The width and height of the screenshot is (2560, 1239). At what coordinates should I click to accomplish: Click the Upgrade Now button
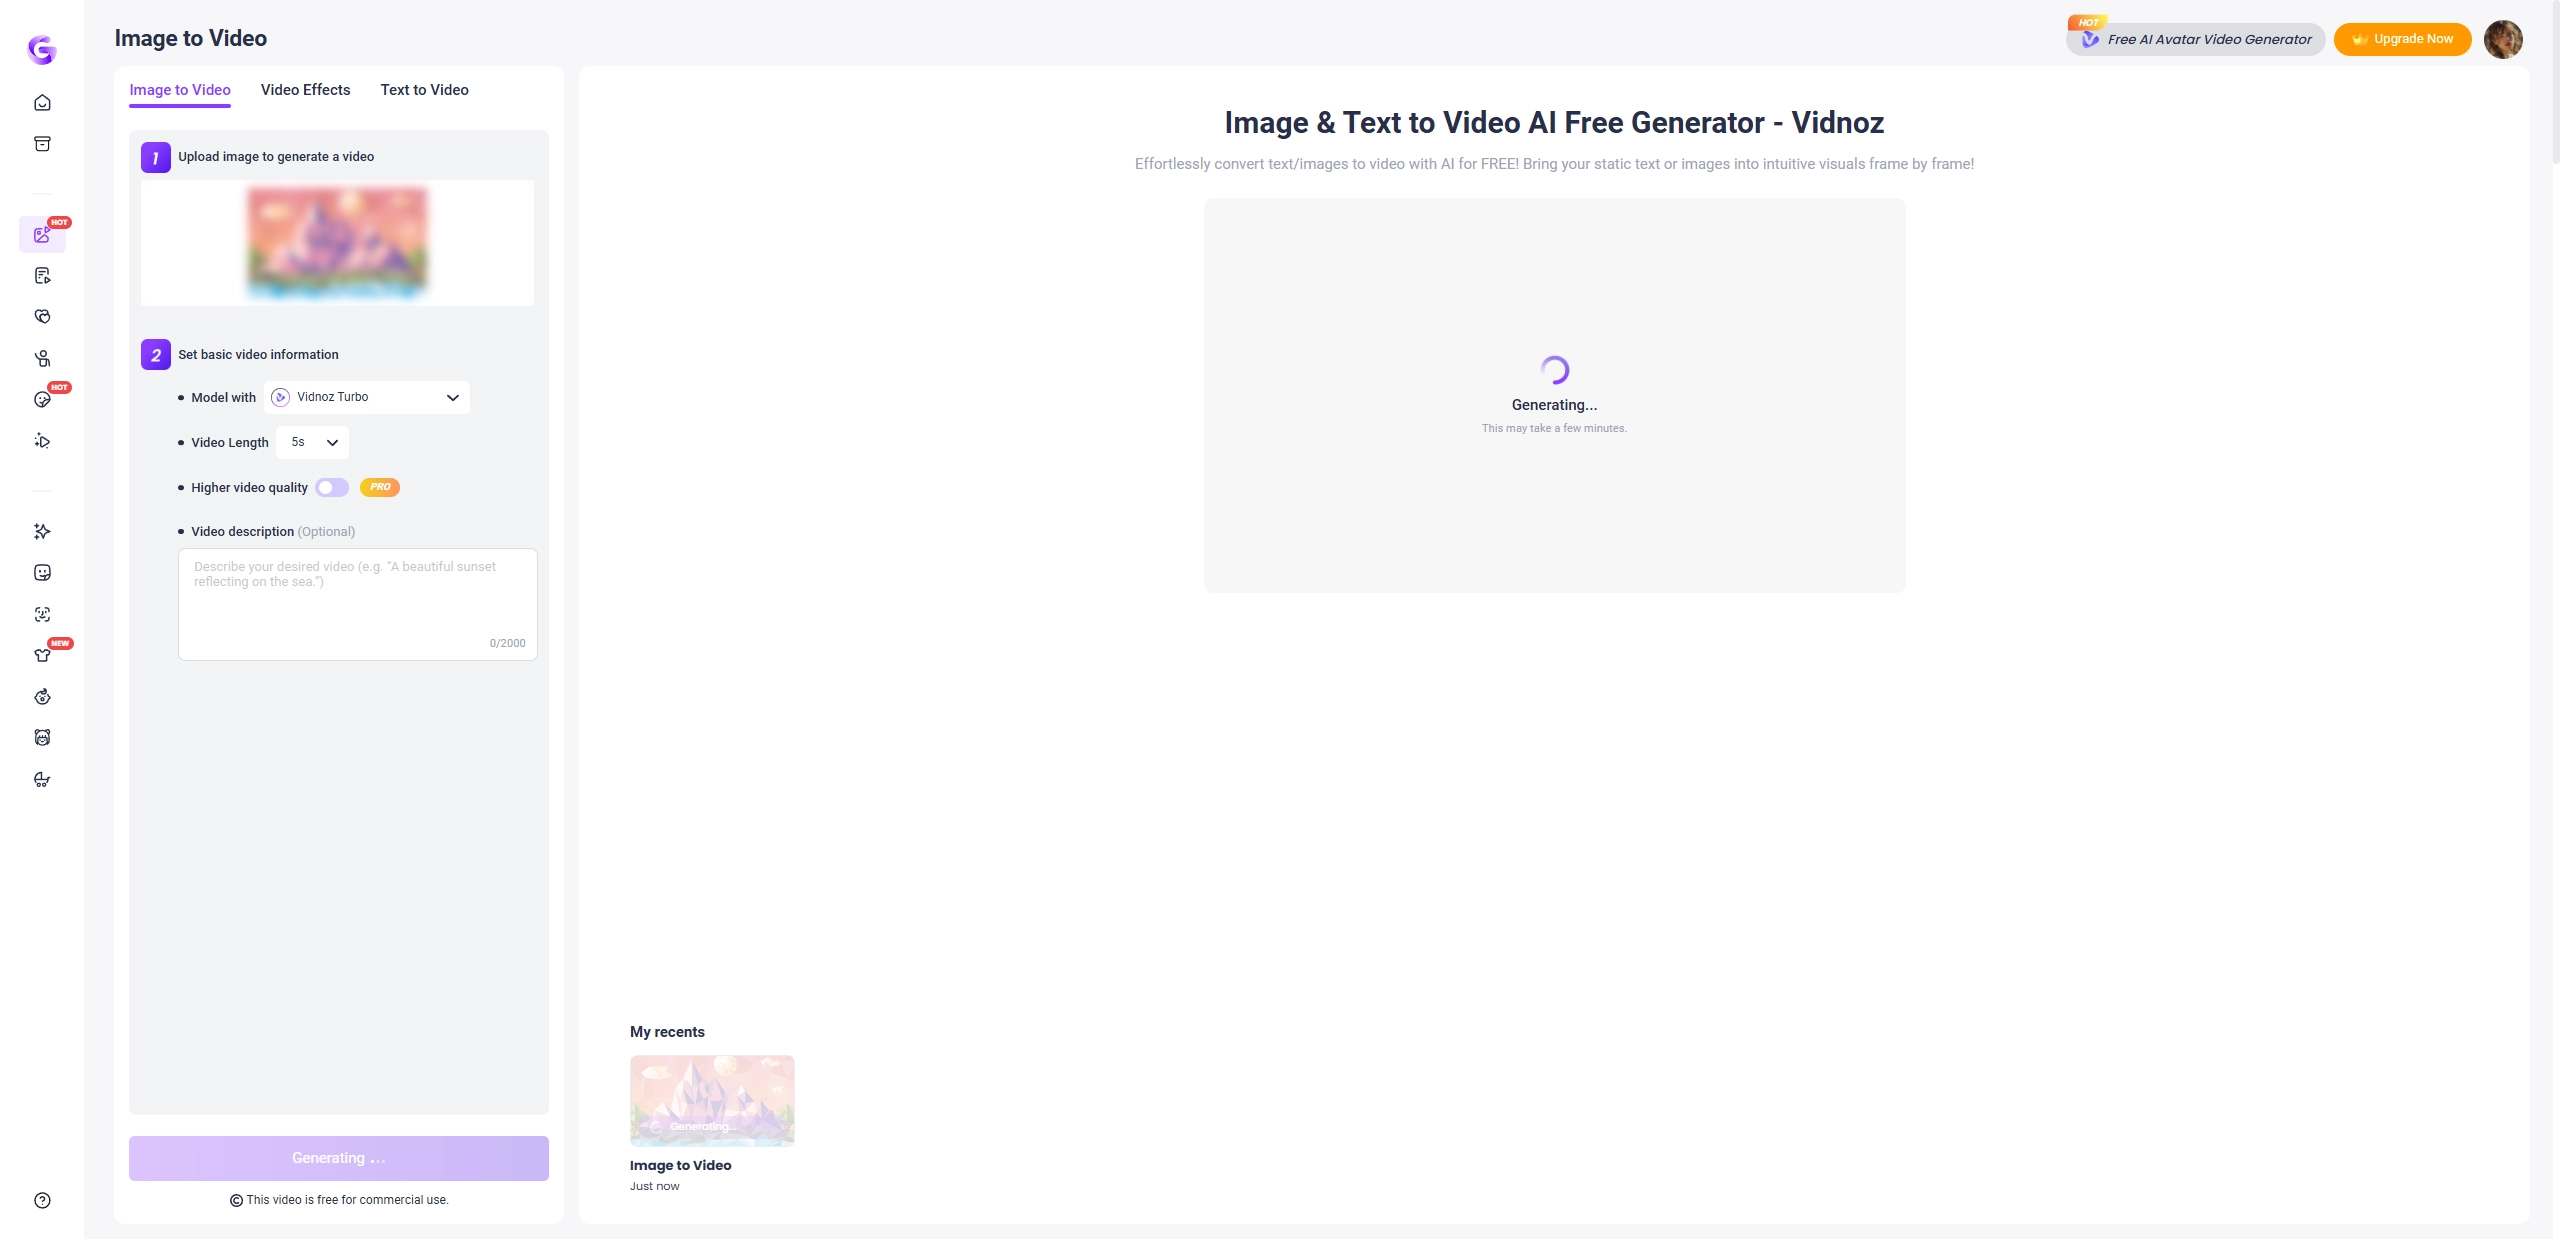2402,39
